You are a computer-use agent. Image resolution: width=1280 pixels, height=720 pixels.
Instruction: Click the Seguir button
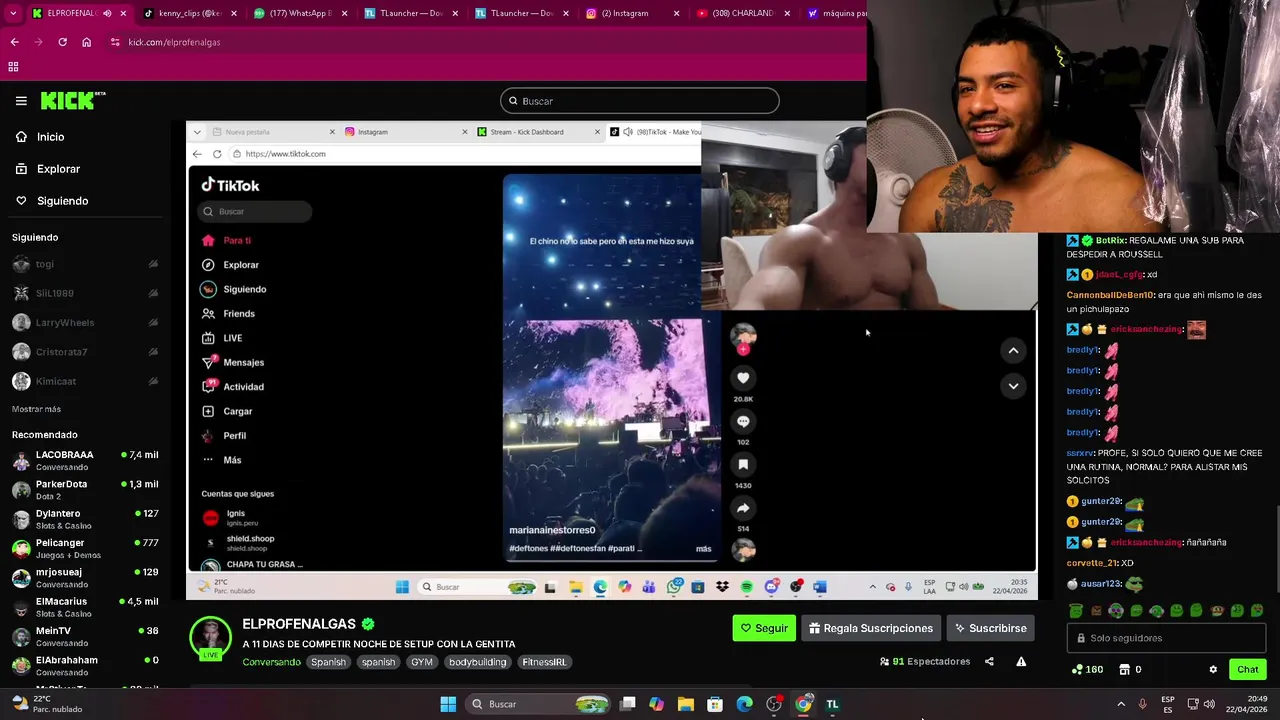pyautogui.click(x=764, y=628)
